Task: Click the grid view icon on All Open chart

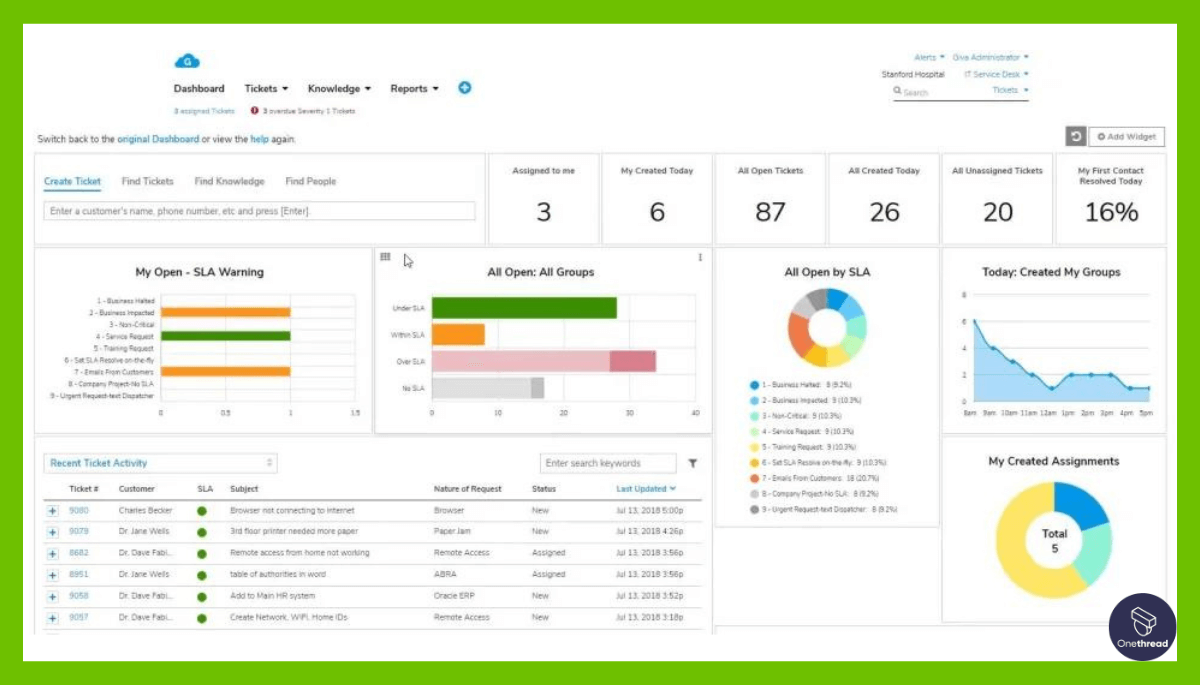Action: point(385,257)
